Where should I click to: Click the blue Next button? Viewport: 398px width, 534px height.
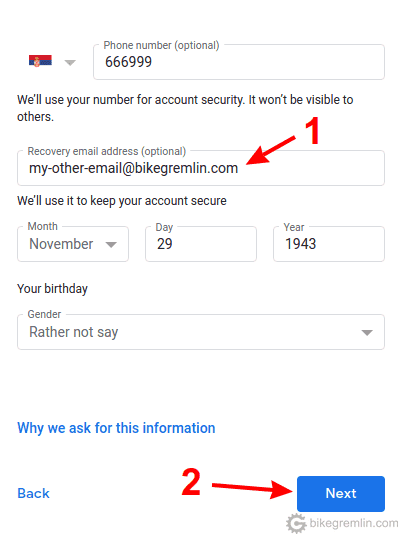341,493
